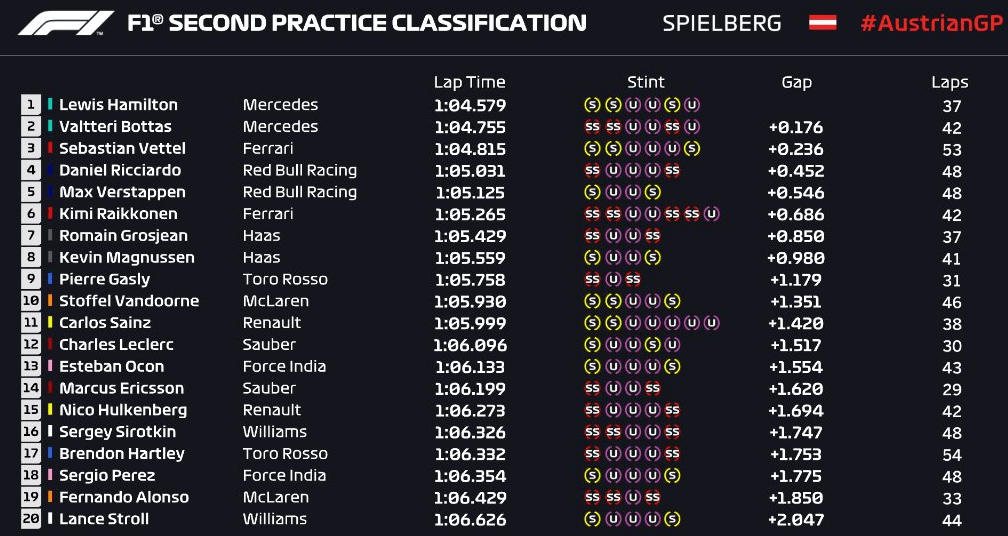Open the #AustrianGP hashtag

(932, 23)
